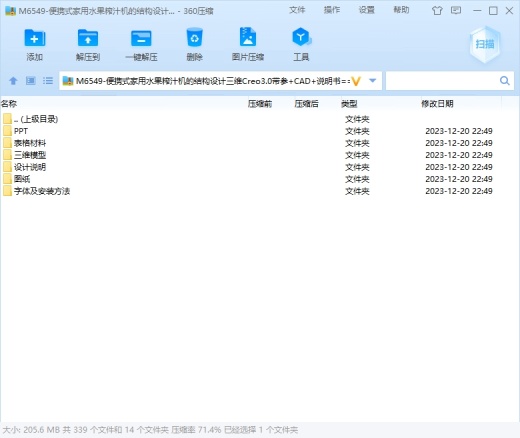Go up one level with up arrow
Viewport: 520px width, 438px height.
pos(13,80)
